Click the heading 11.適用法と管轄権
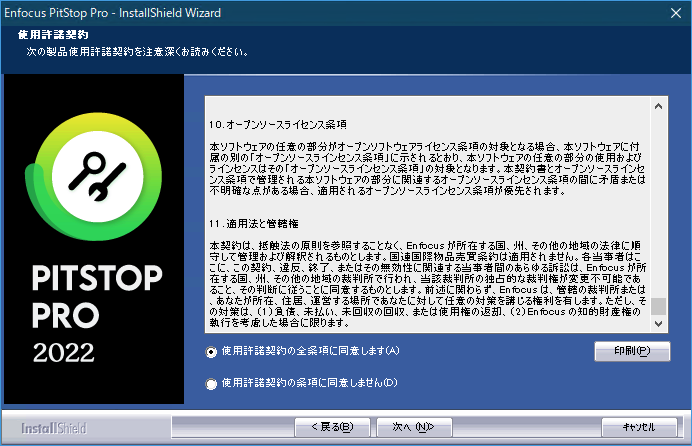The width and height of the screenshot is (692, 446). pyautogui.click(x=253, y=224)
